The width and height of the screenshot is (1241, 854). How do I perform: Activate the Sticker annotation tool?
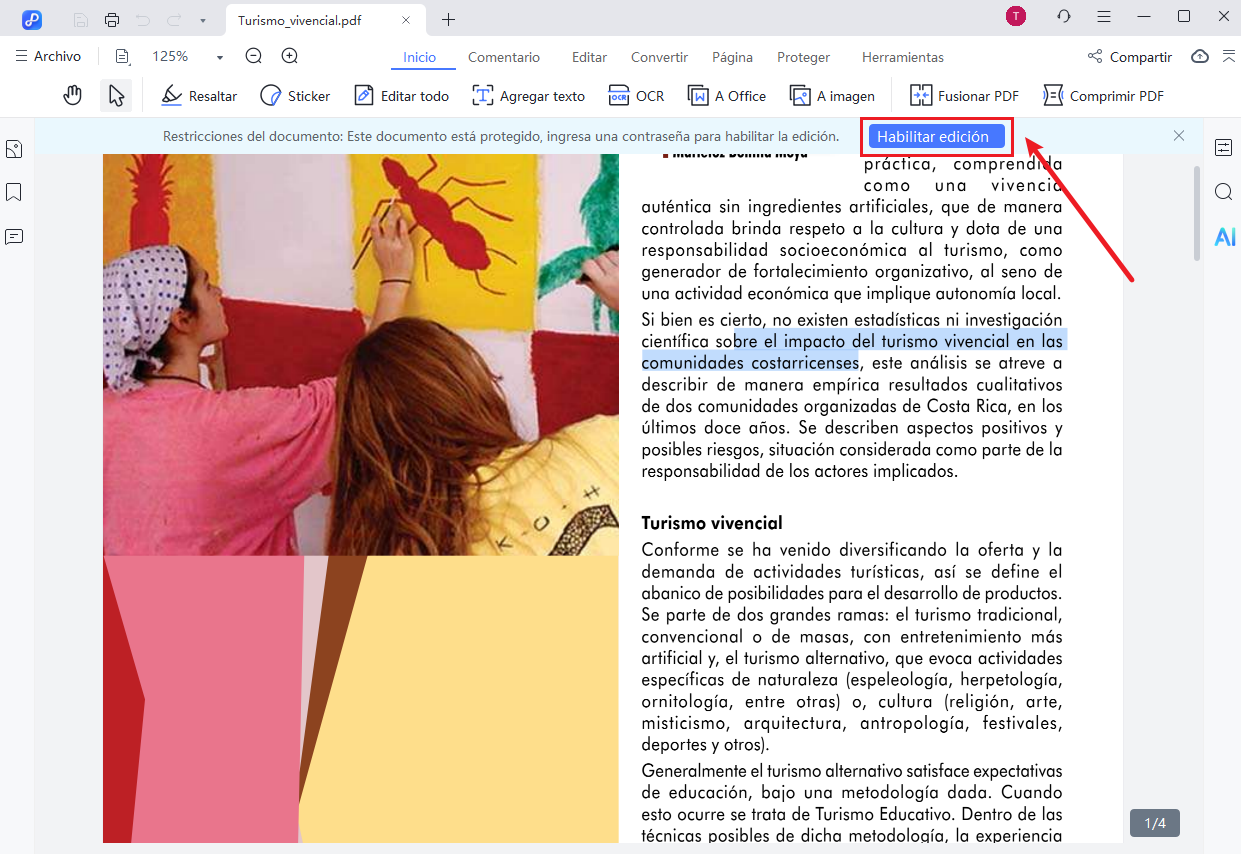295,95
